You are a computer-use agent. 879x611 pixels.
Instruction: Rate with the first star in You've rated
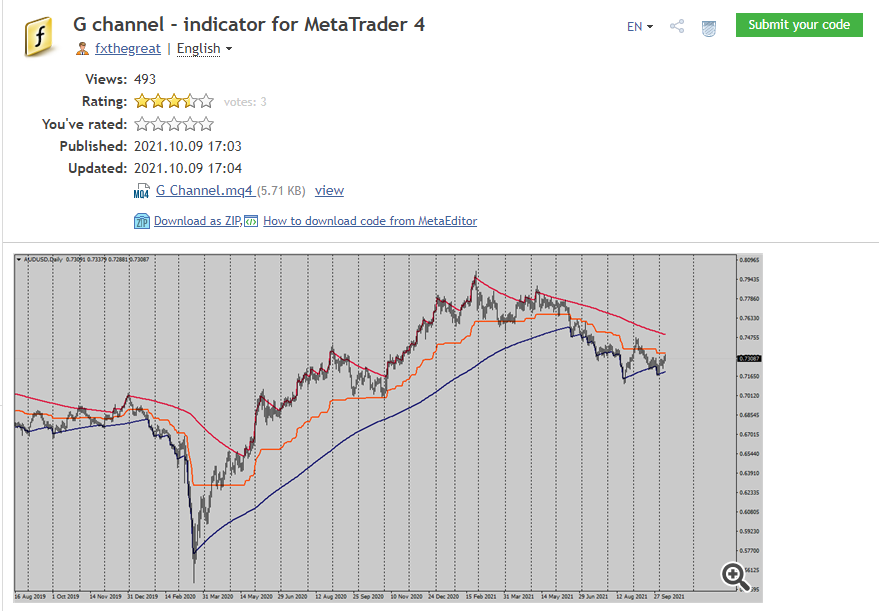[142, 124]
